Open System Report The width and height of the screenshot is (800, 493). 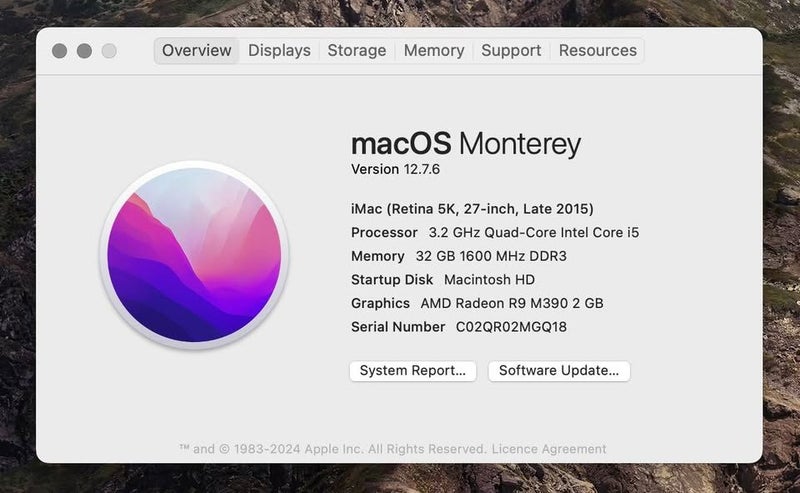click(413, 371)
